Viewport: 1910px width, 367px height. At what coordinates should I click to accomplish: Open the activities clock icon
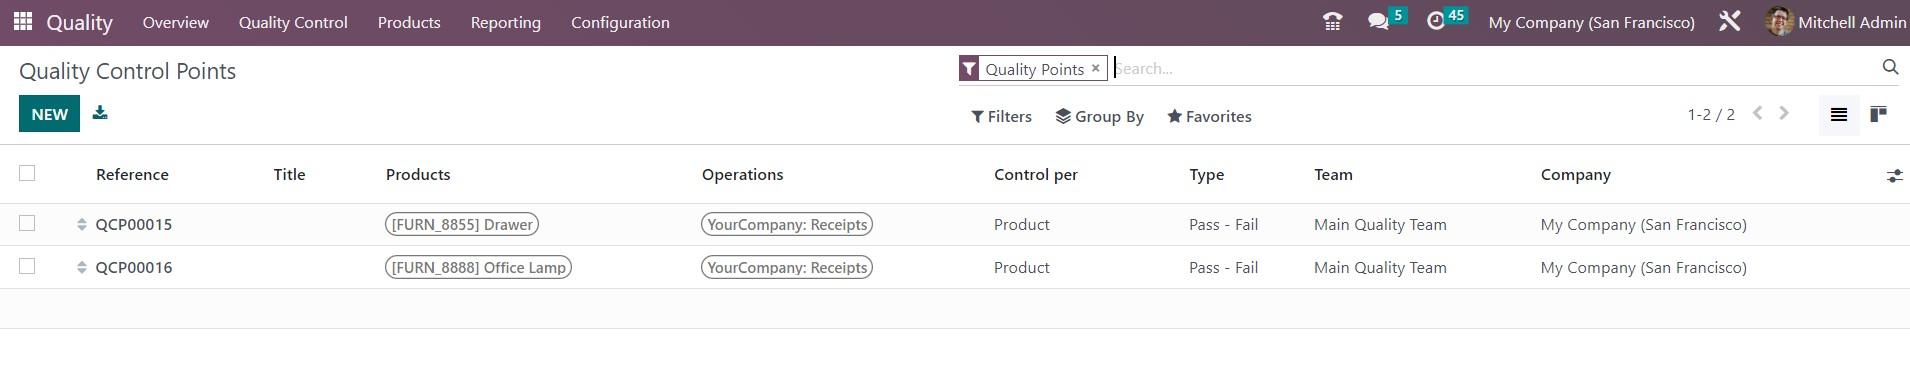pyautogui.click(x=1436, y=21)
